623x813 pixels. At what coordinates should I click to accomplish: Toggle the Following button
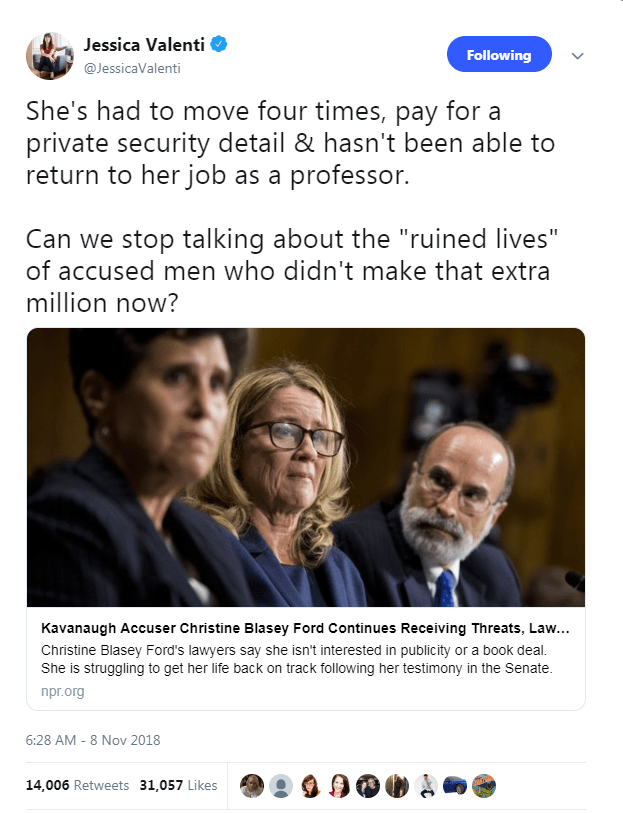498,55
